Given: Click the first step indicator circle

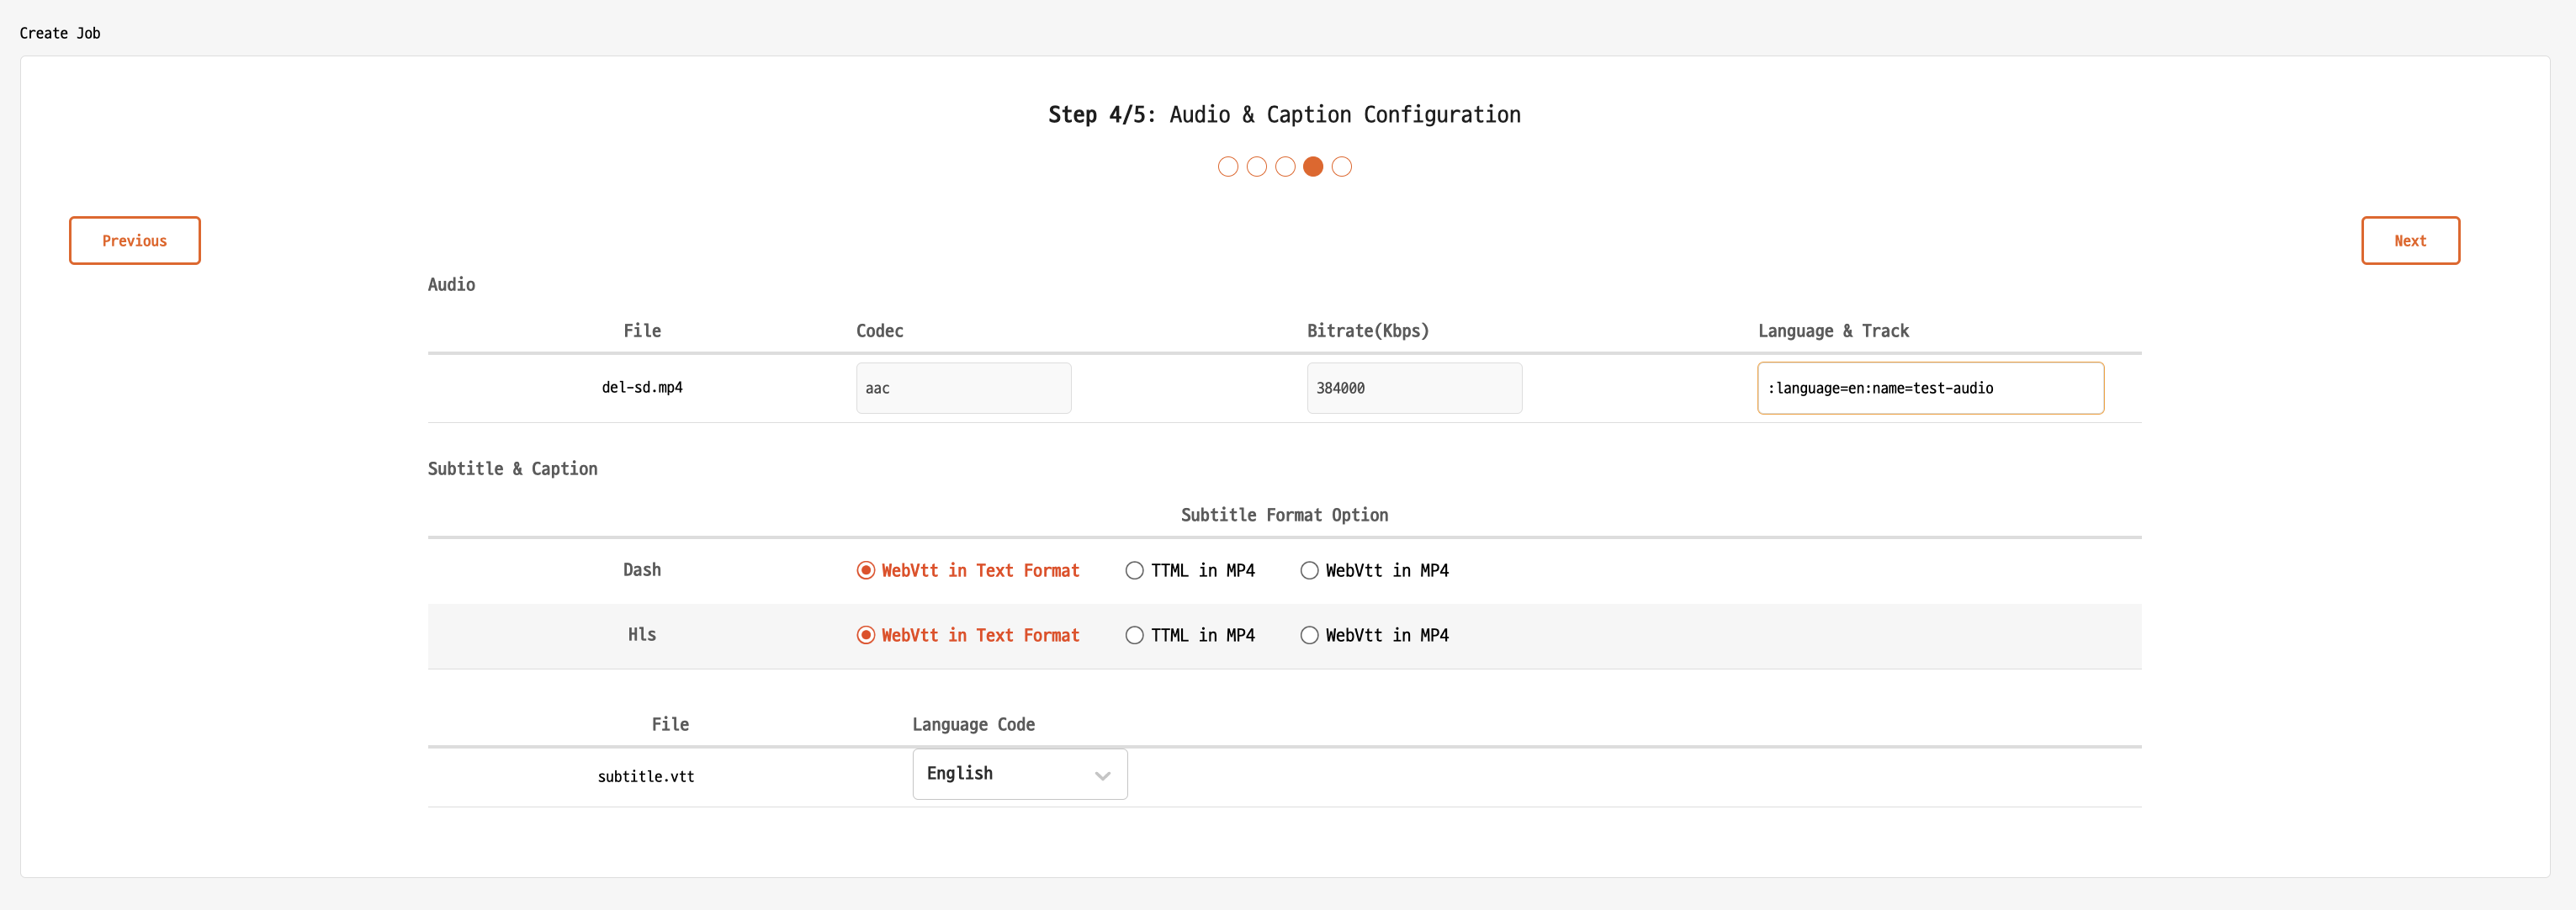Looking at the screenshot, I should (1228, 167).
